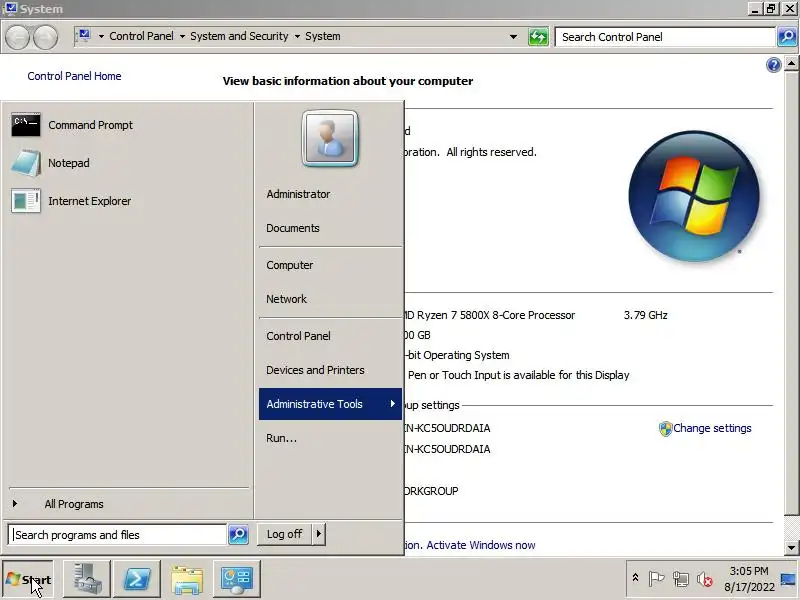Viewport: 800px width, 600px height.
Task: Open the Administrator menu entry
Action: pyautogui.click(x=330, y=194)
